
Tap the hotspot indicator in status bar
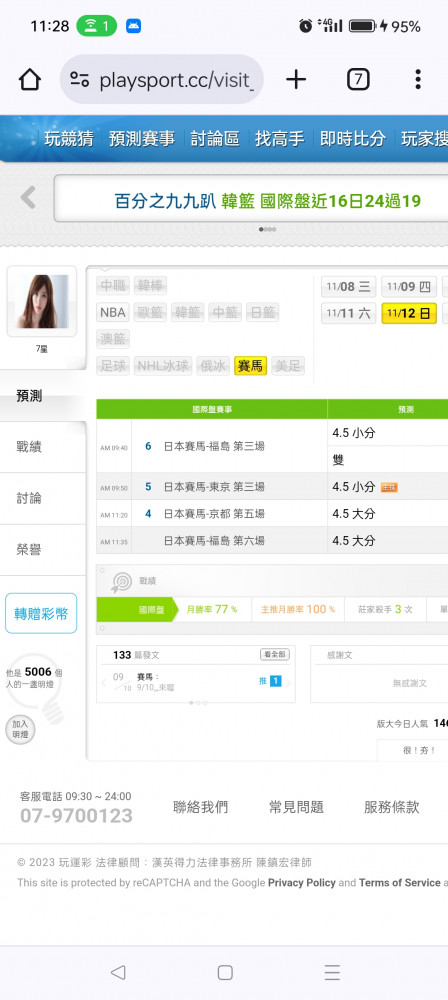(x=96, y=26)
